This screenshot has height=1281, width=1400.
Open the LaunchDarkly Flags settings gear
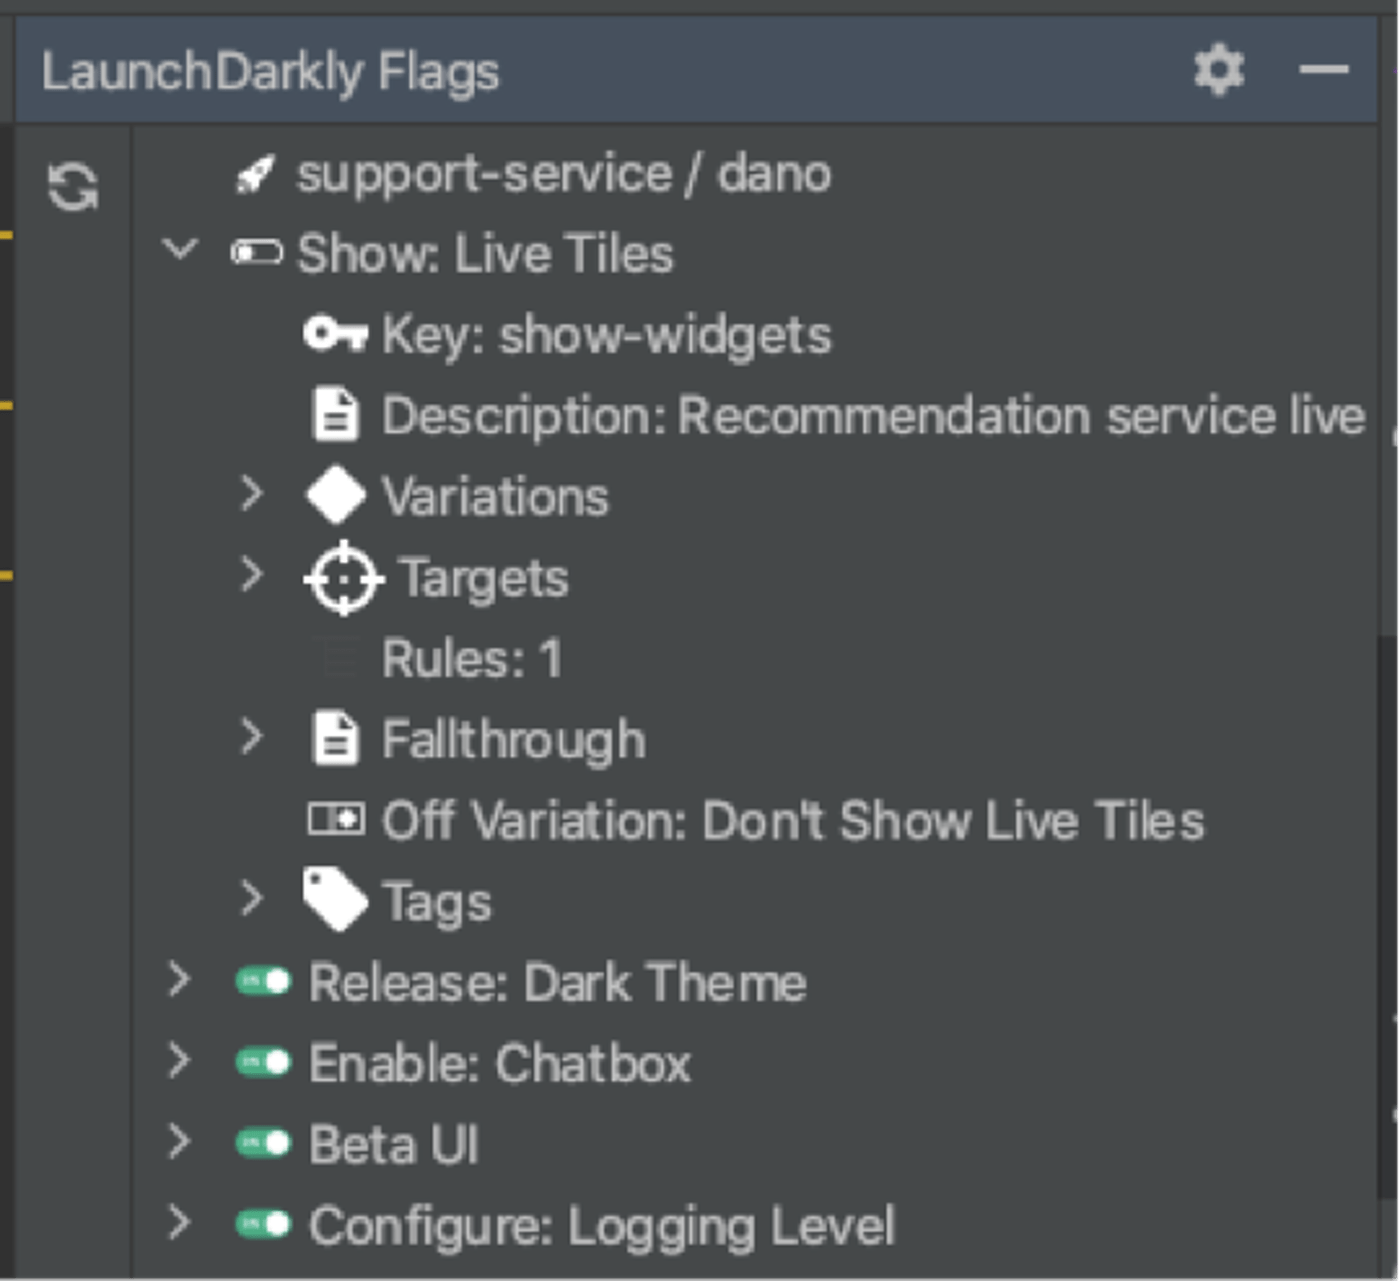(x=1216, y=70)
